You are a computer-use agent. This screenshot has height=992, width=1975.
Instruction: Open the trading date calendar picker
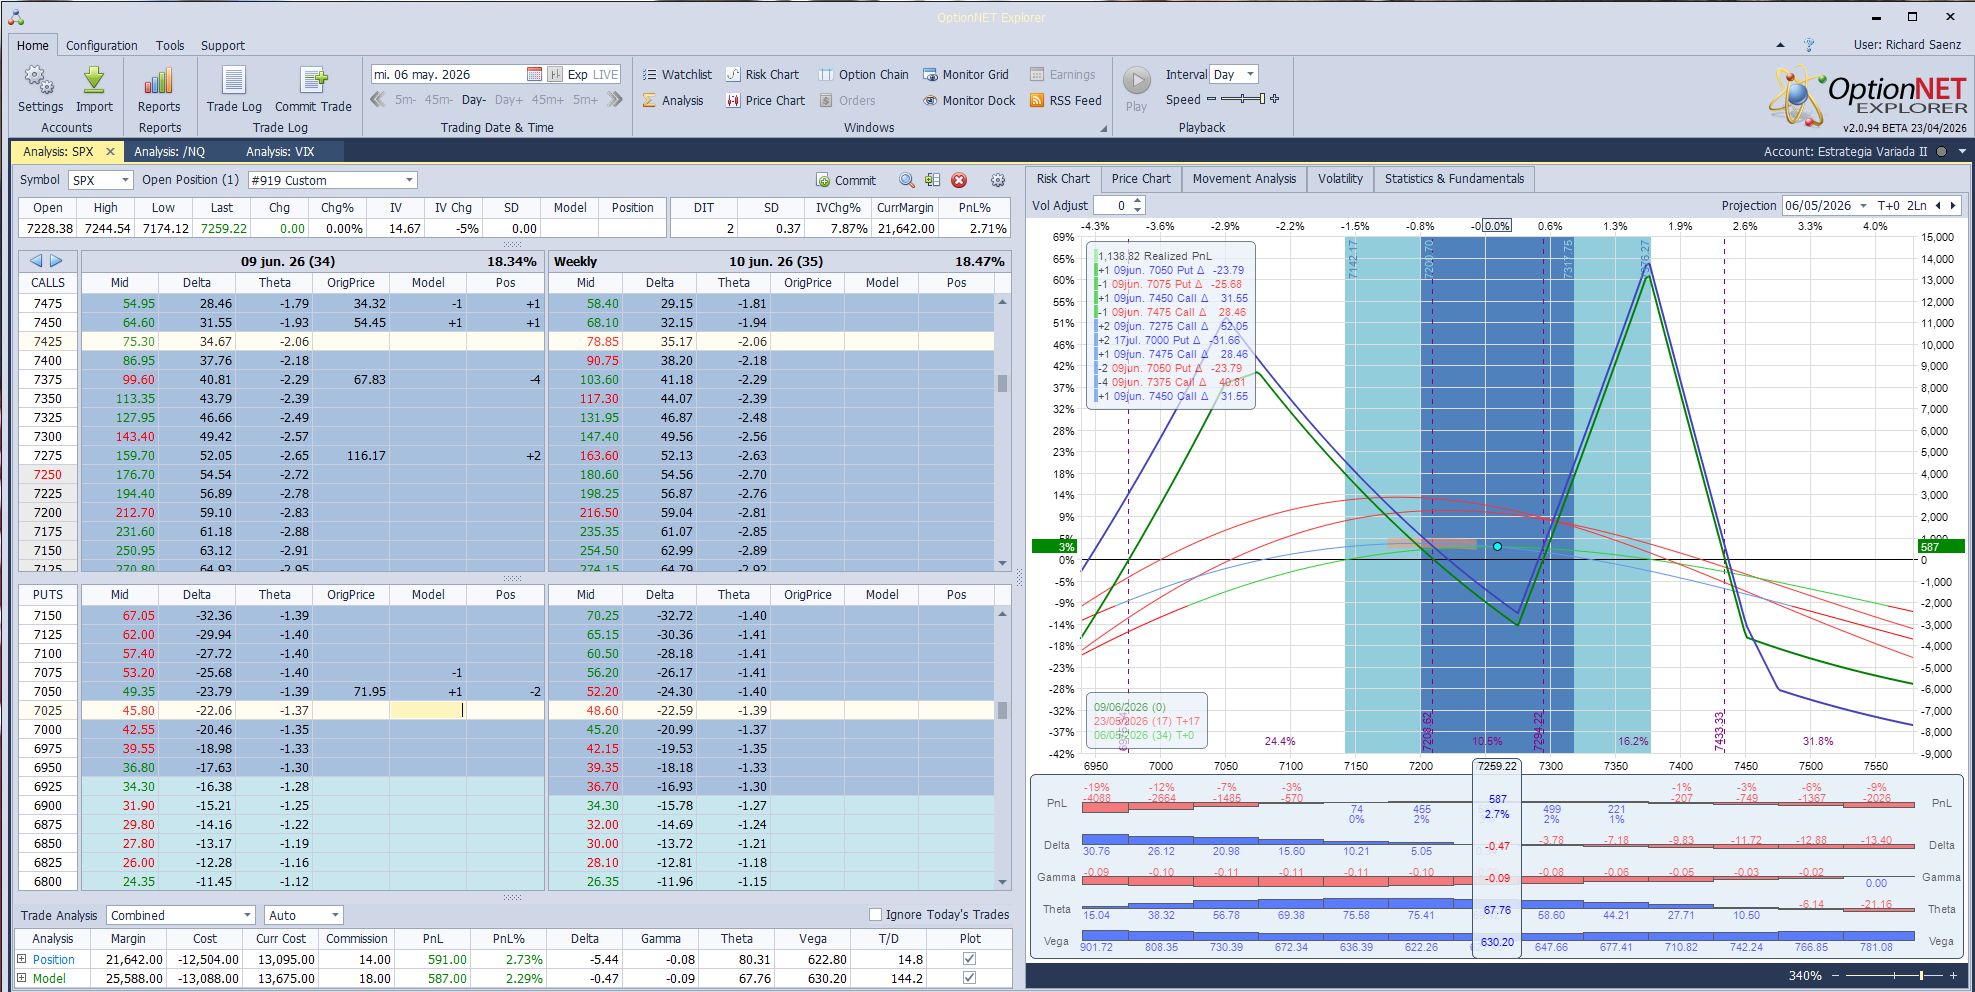click(534, 75)
